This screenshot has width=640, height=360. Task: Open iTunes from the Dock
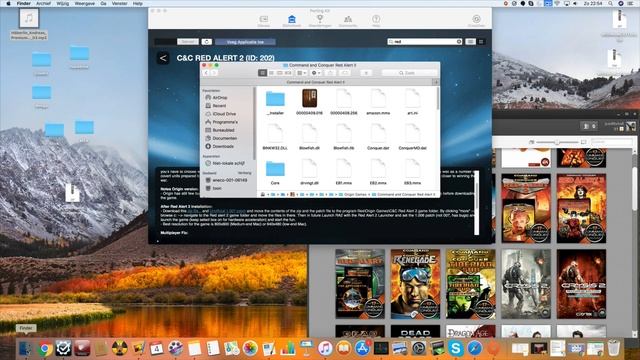[325, 349]
